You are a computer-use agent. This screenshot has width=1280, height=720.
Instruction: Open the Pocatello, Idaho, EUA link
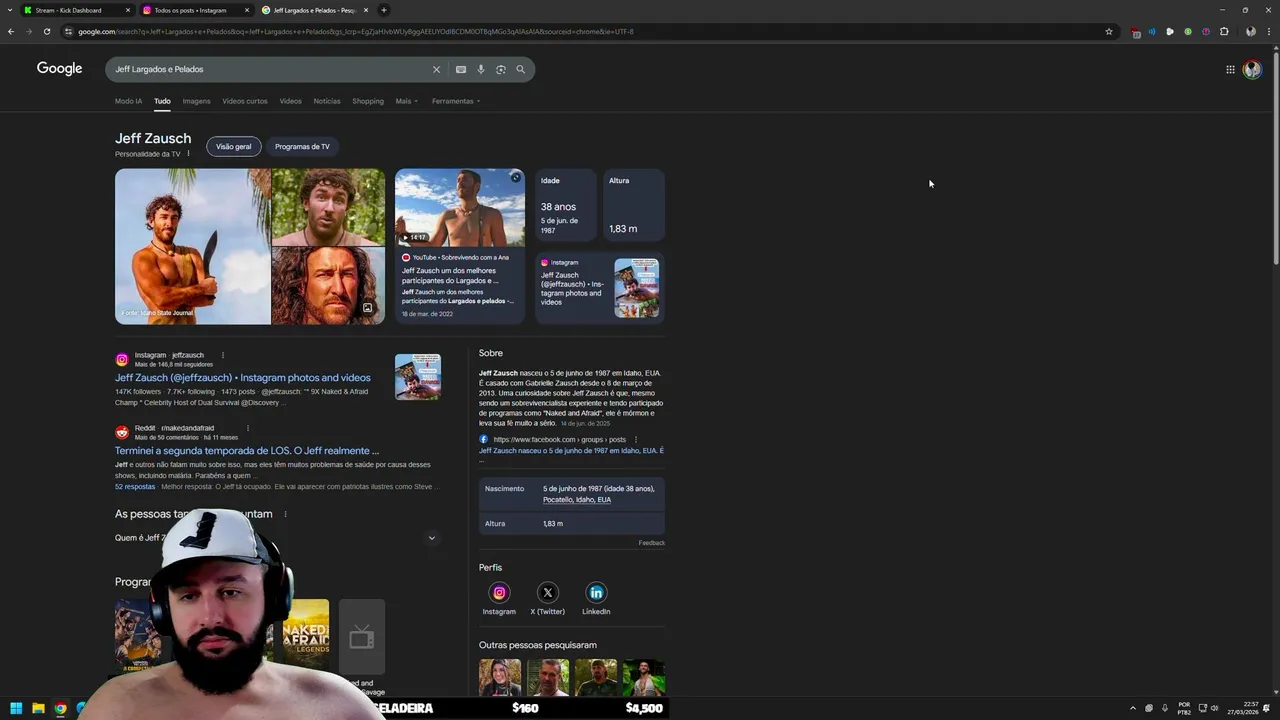(577, 500)
